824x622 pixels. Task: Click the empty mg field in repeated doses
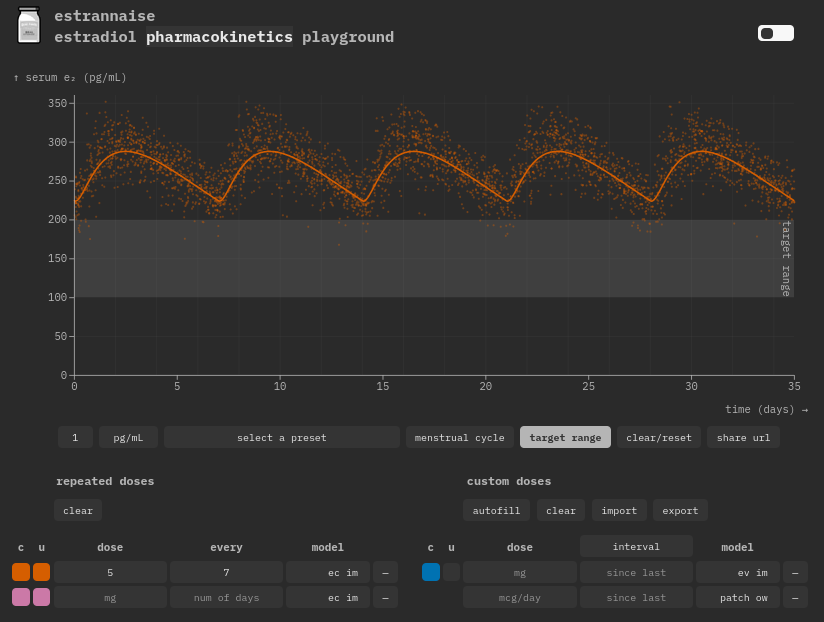[110, 597]
